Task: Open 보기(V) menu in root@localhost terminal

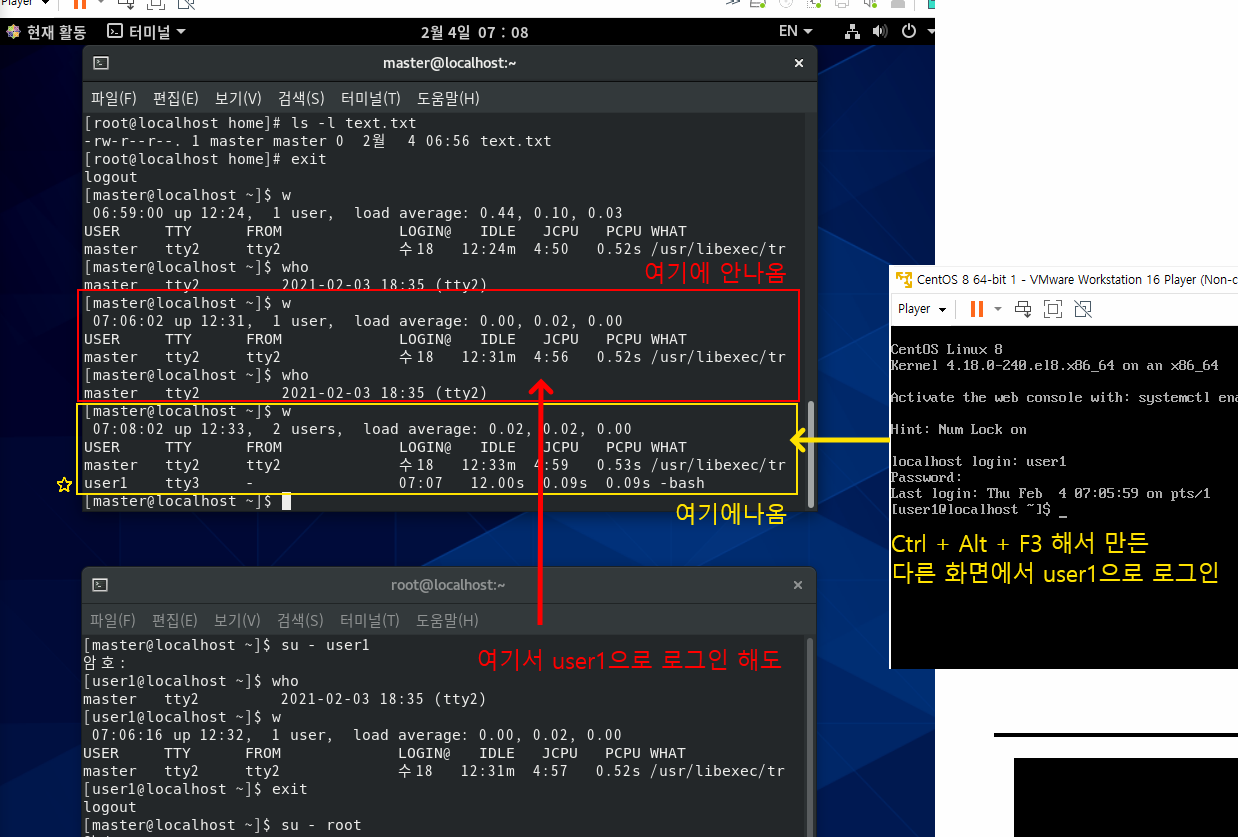Action: pos(237,620)
